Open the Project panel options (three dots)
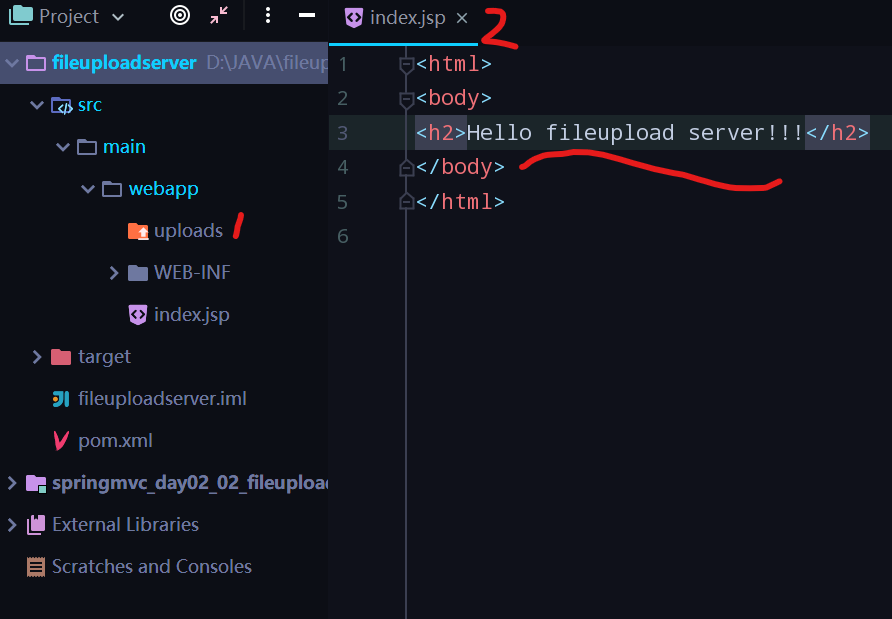Image resolution: width=892 pixels, height=619 pixels. (267, 15)
